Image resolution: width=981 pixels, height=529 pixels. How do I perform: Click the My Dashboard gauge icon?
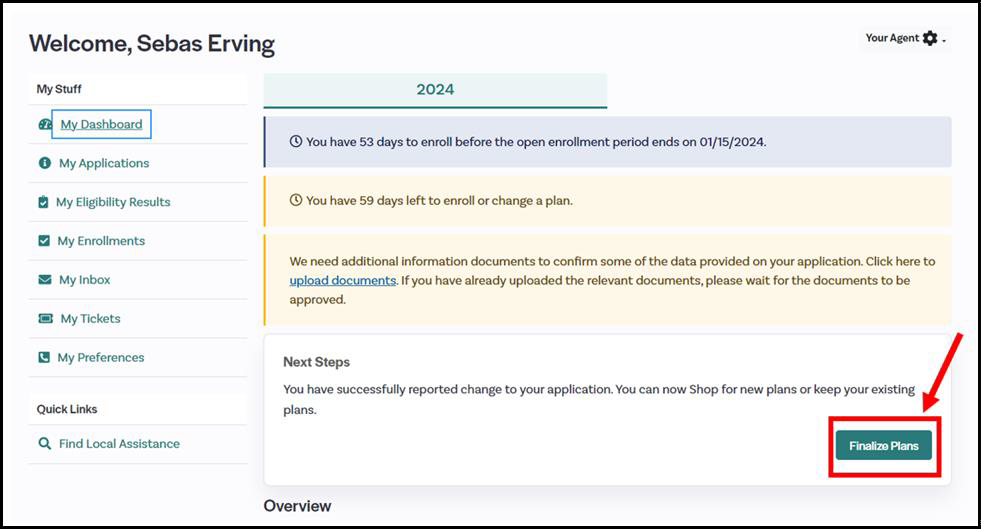coord(44,125)
